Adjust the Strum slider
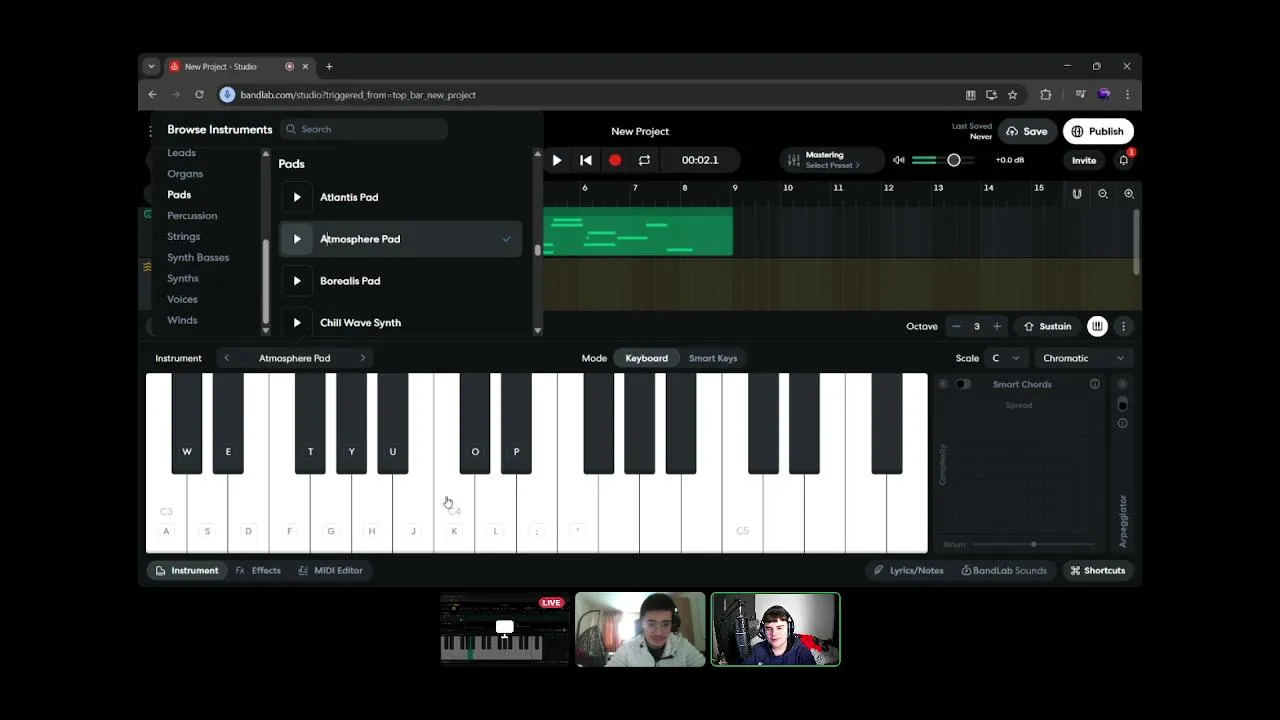Screen dimensions: 1280x720 [x=1033, y=544]
